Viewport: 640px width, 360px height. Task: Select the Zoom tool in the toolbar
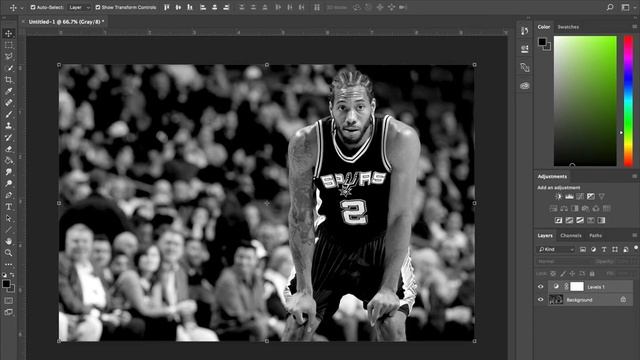tap(9, 253)
